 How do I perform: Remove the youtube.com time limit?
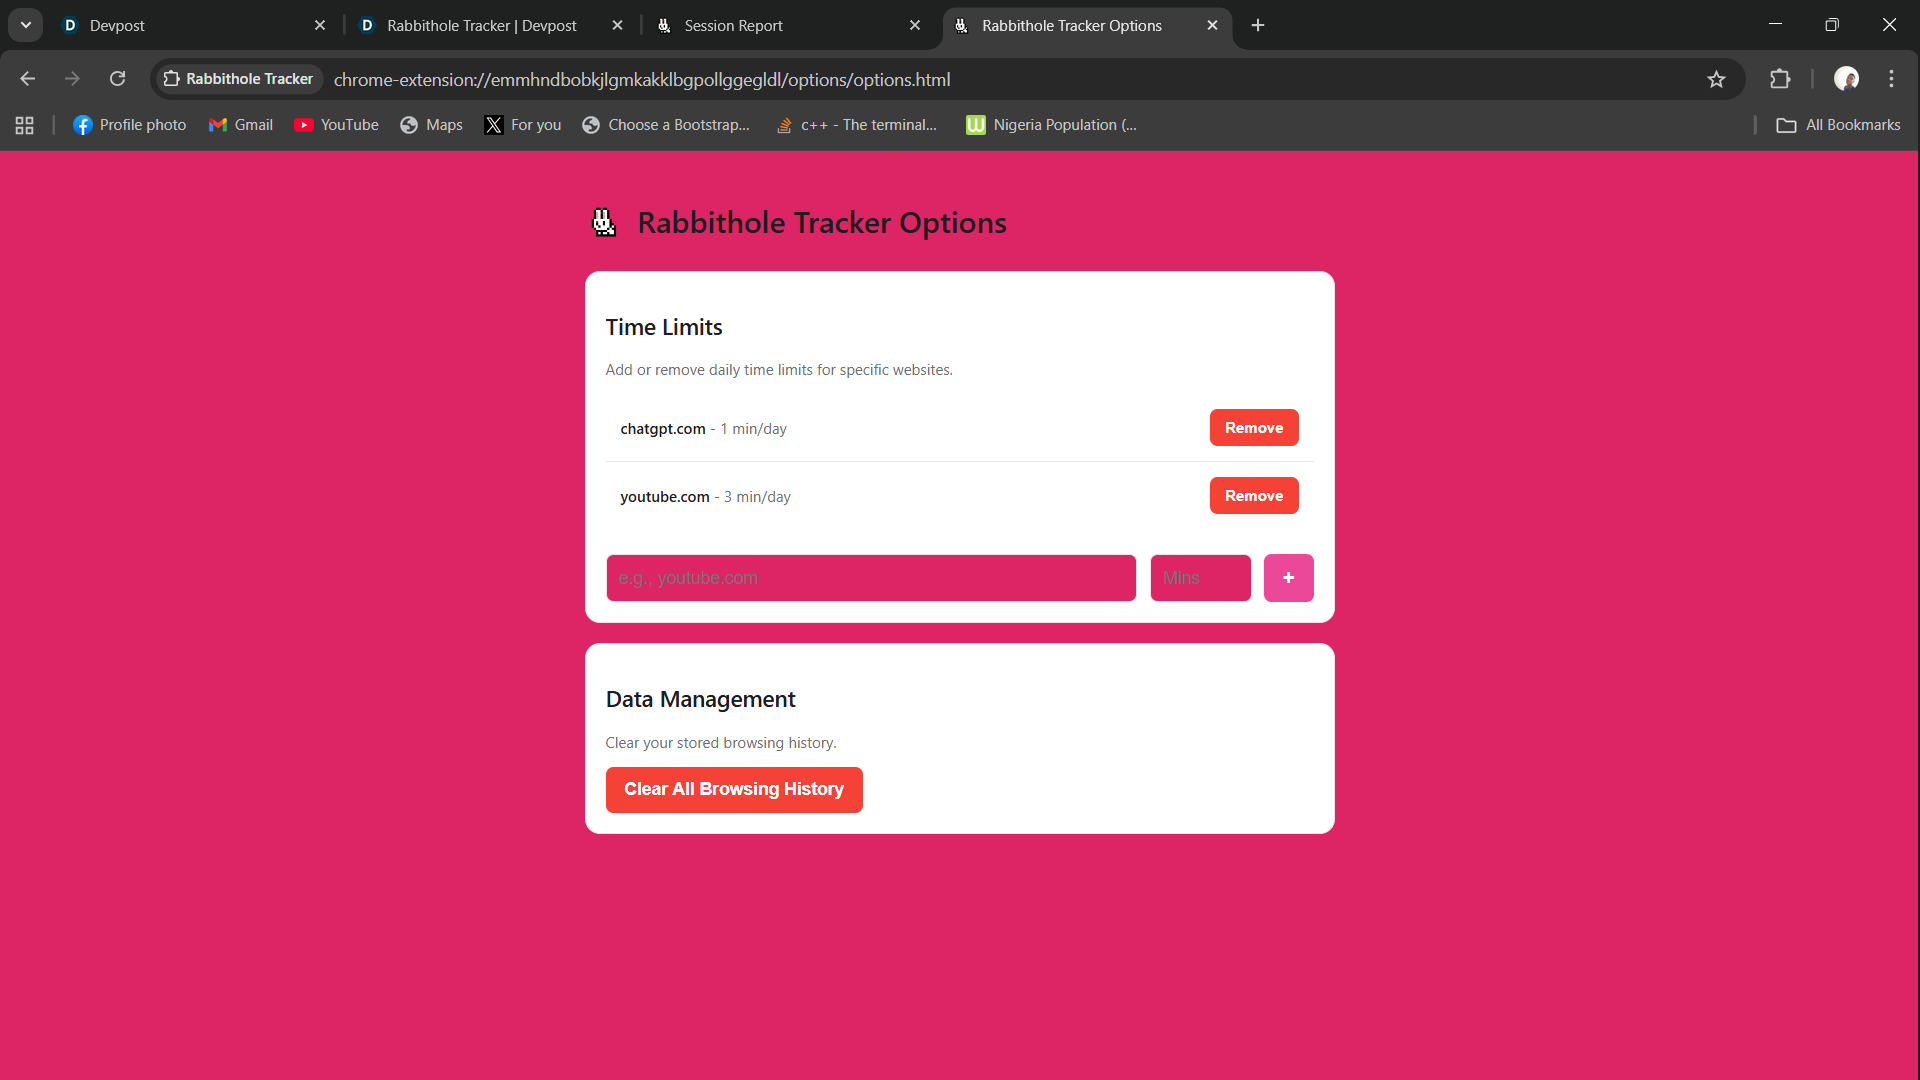coord(1253,496)
